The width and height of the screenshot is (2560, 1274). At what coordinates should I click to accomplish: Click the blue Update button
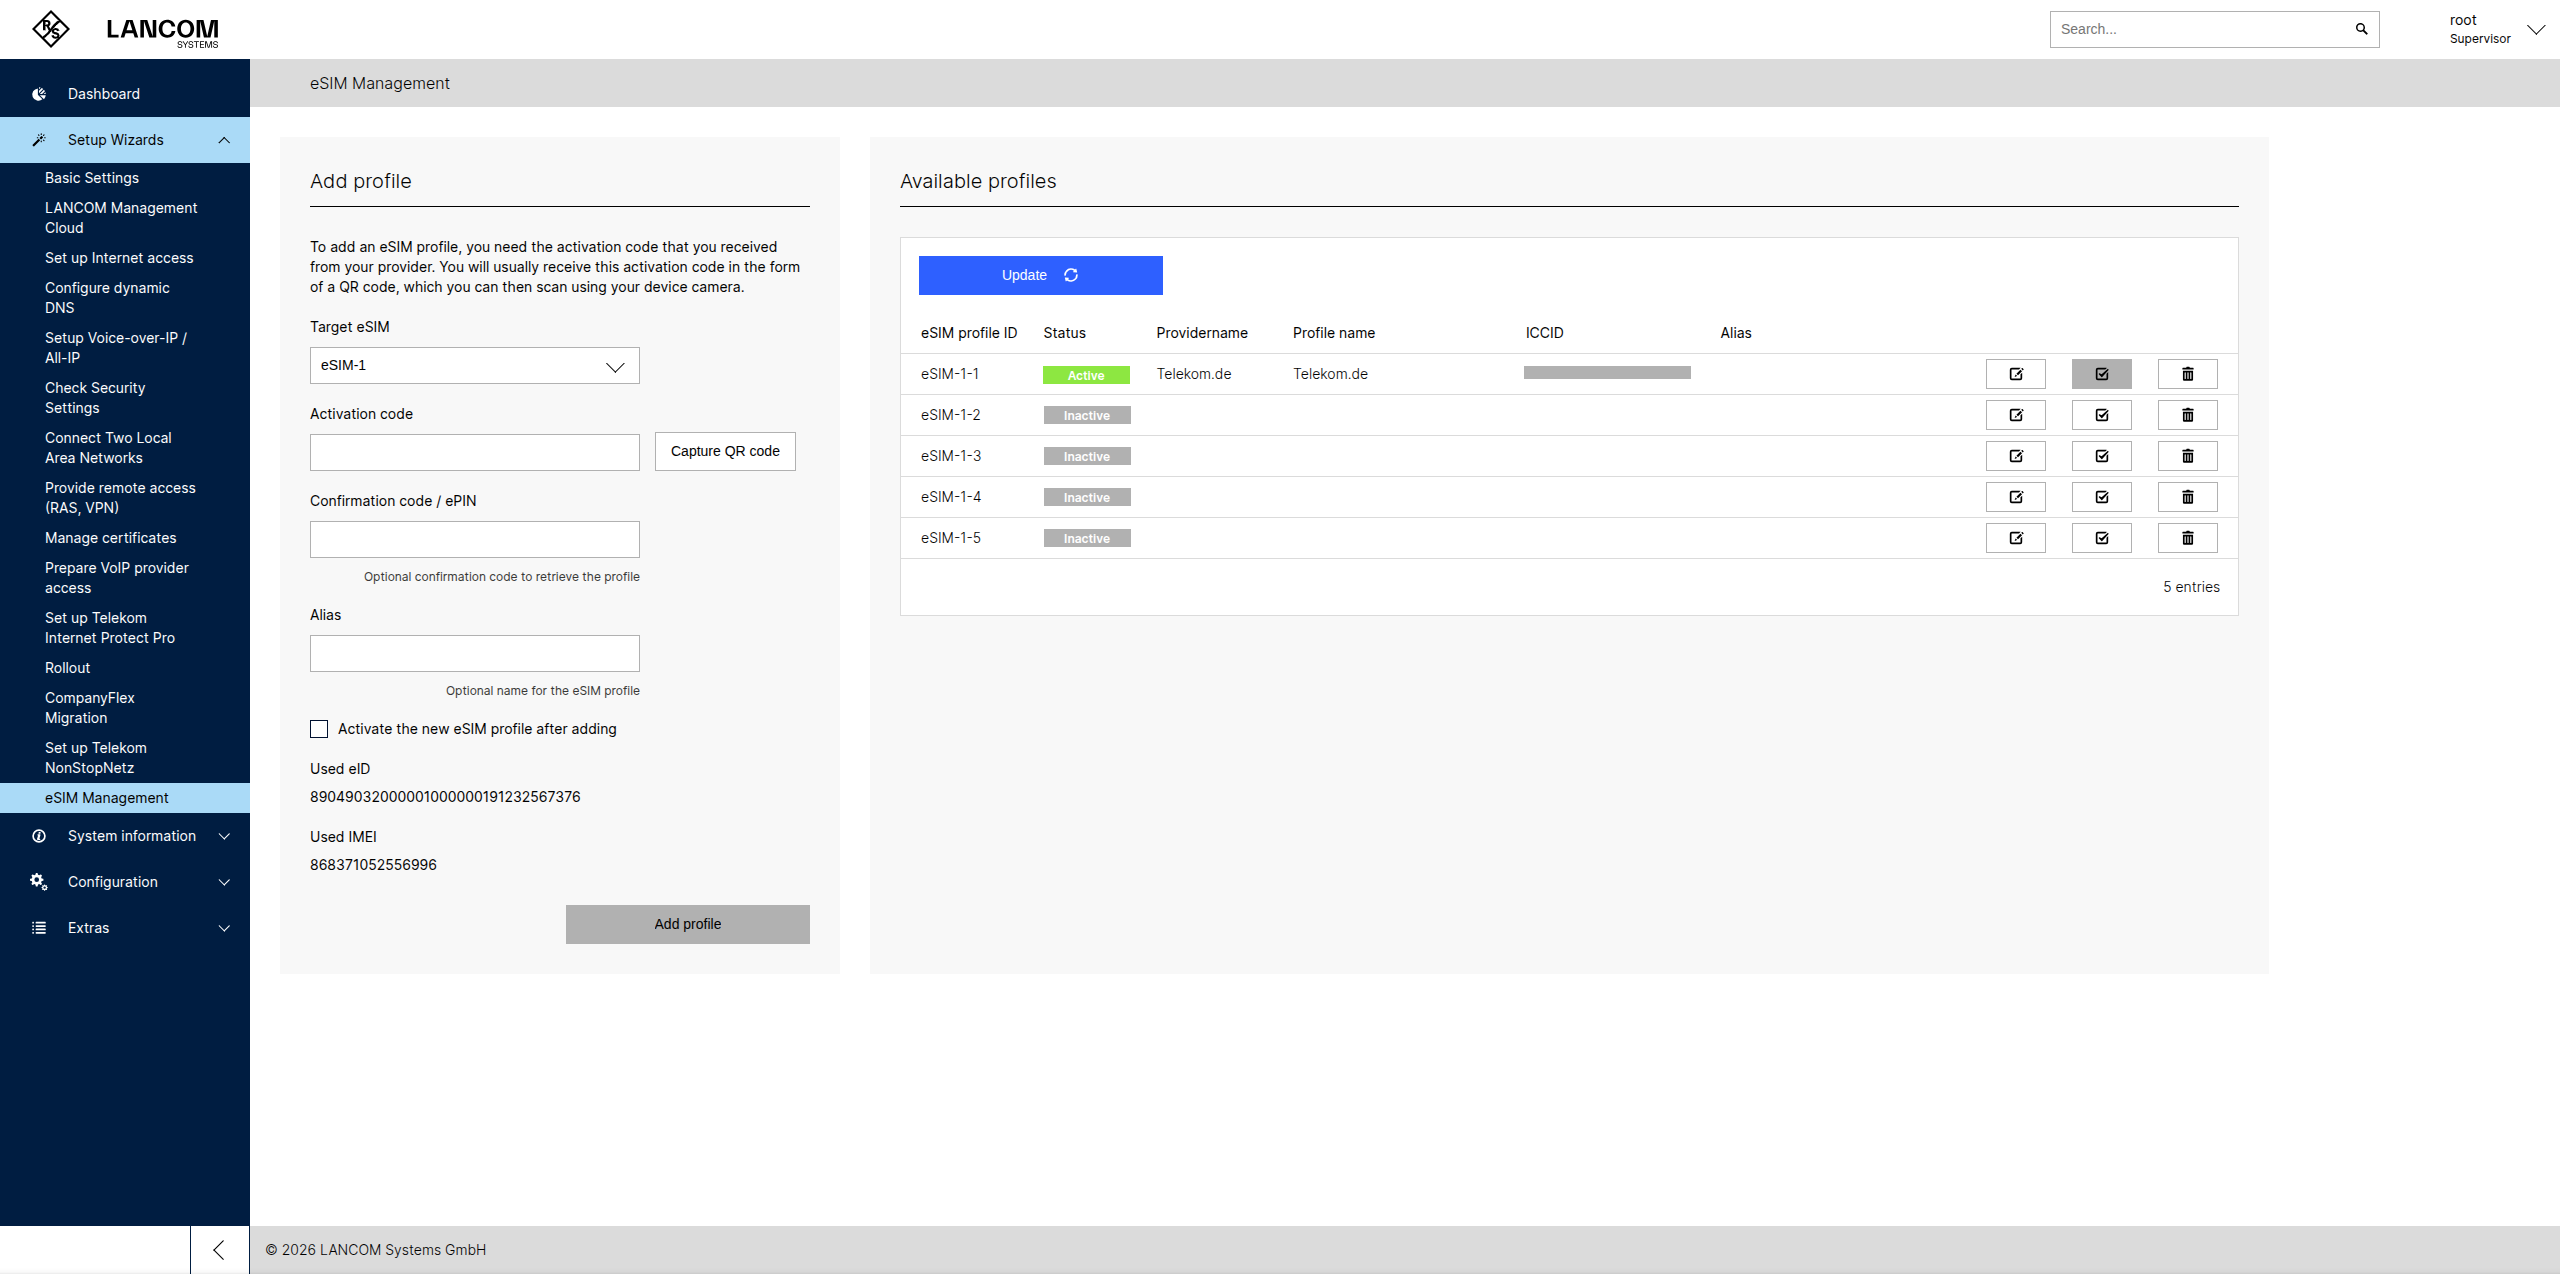coord(1040,275)
